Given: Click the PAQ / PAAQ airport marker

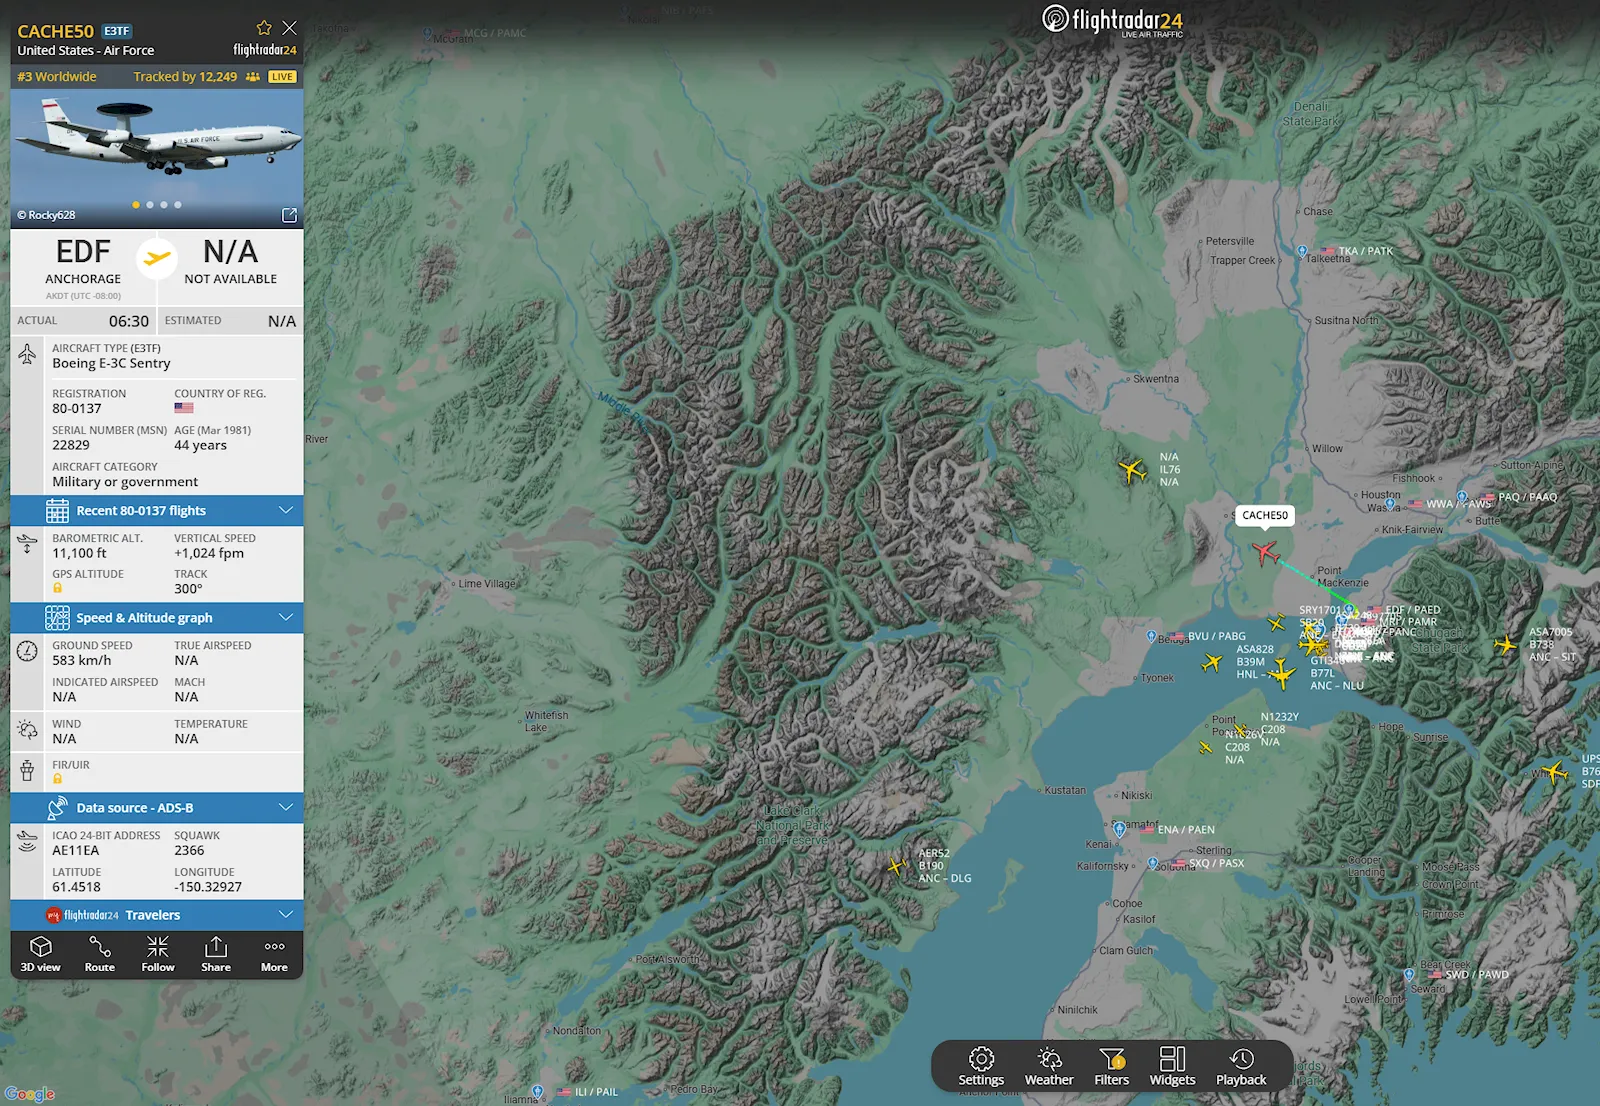Looking at the screenshot, I should click(1462, 497).
